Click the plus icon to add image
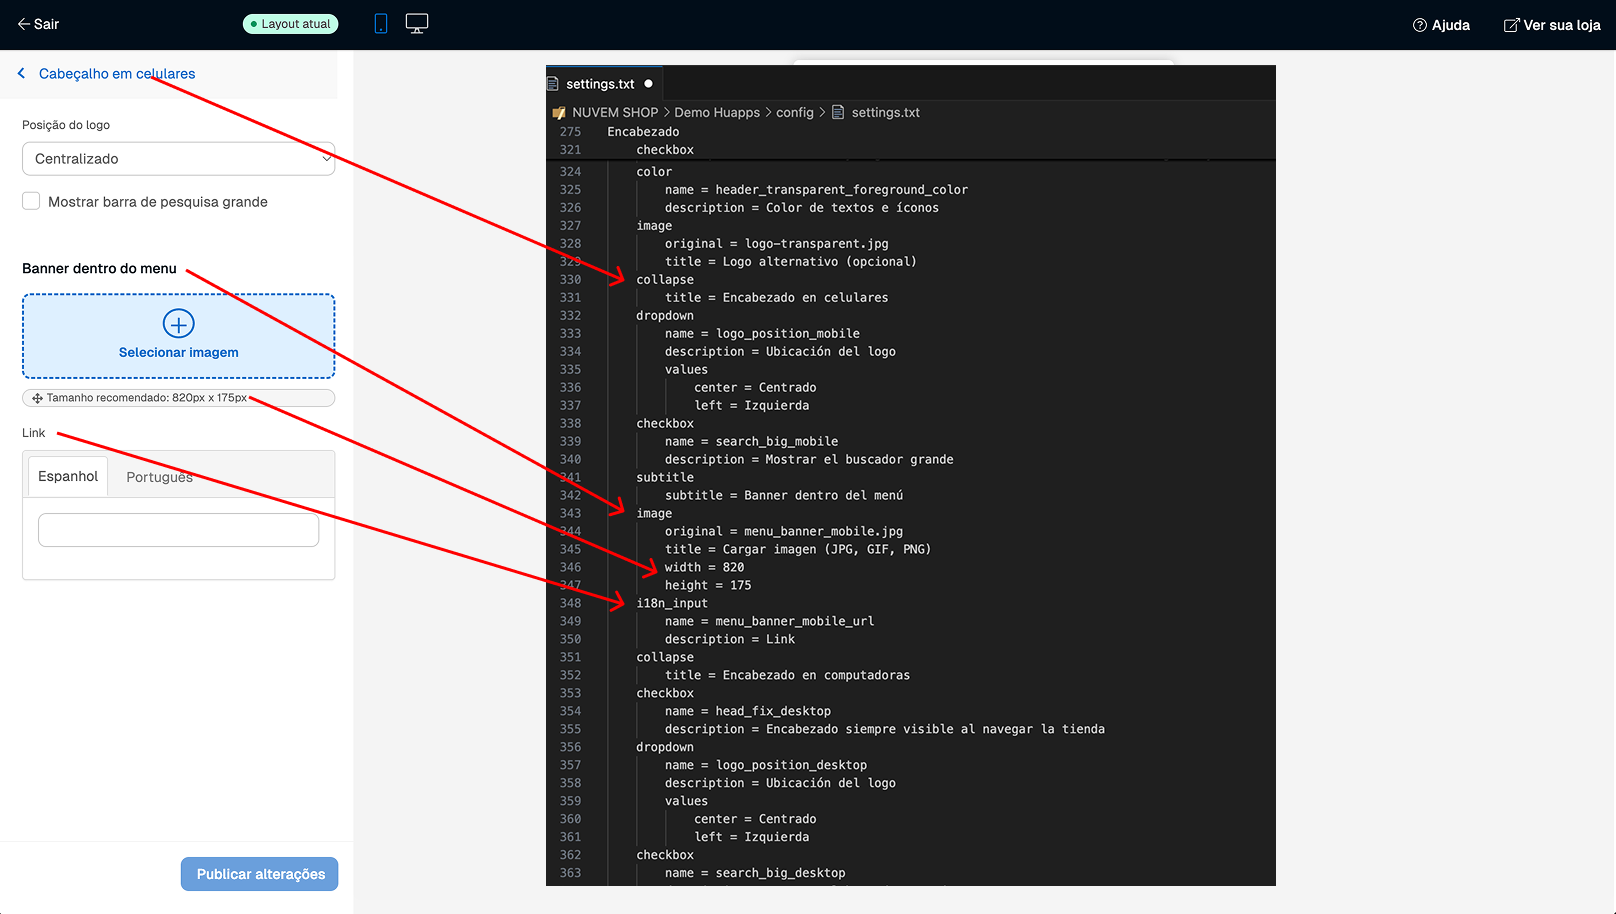The height and width of the screenshot is (914, 1616). (x=178, y=323)
